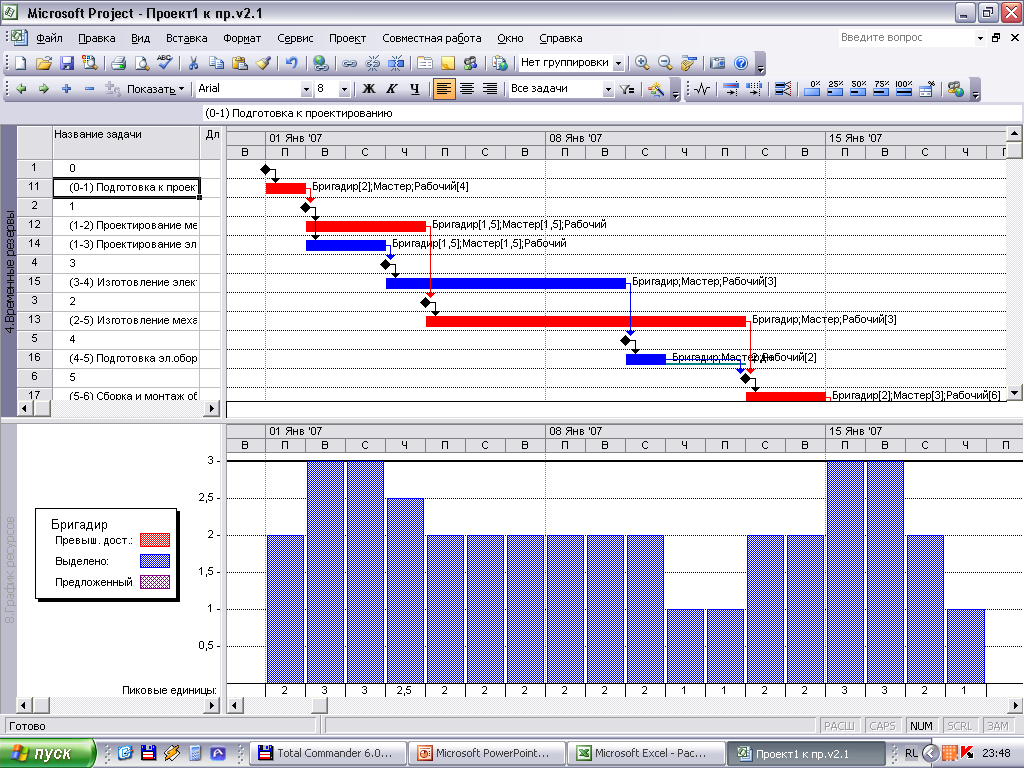Enable center text alignment
The width and height of the screenshot is (1024, 768).
(x=467, y=89)
